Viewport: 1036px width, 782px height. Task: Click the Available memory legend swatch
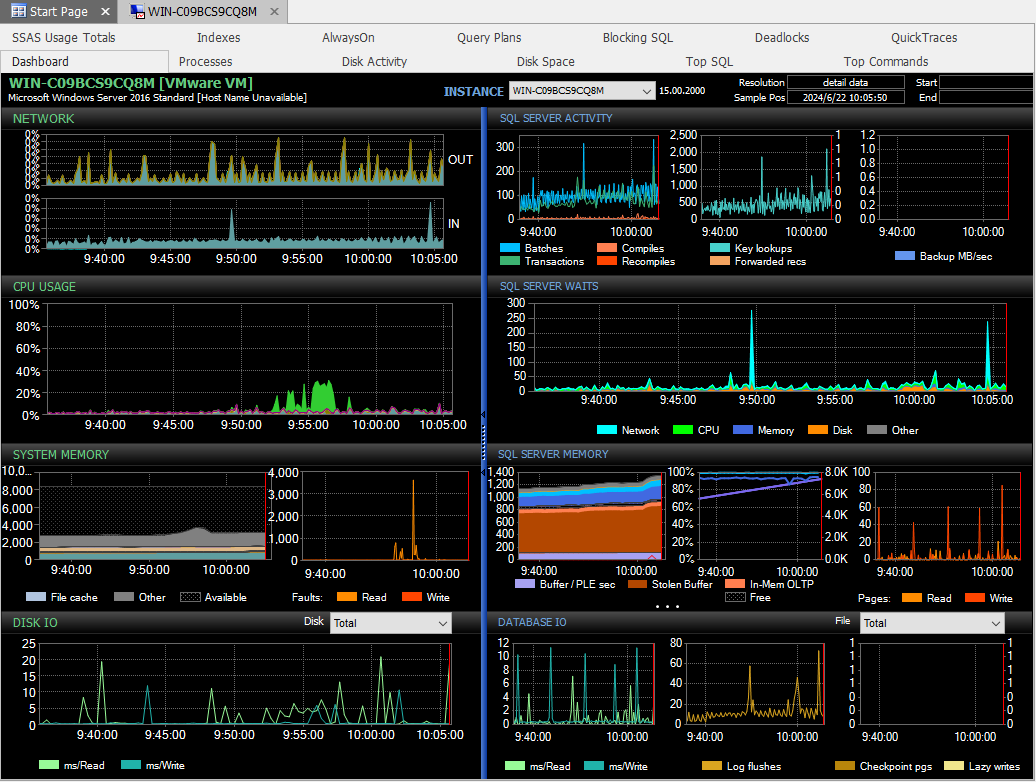pos(190,597)
